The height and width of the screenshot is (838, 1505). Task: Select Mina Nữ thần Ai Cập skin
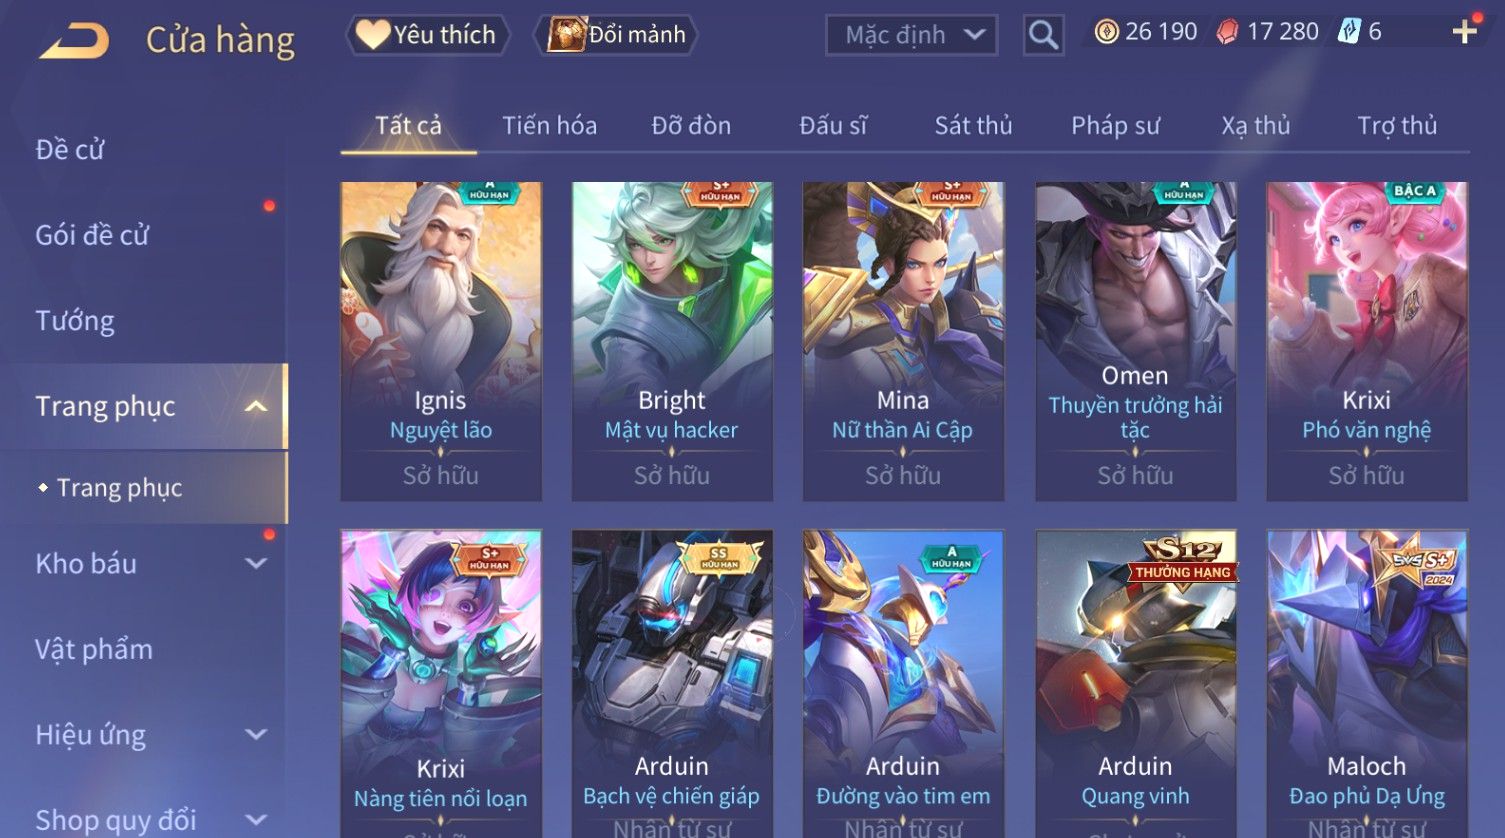903,341
